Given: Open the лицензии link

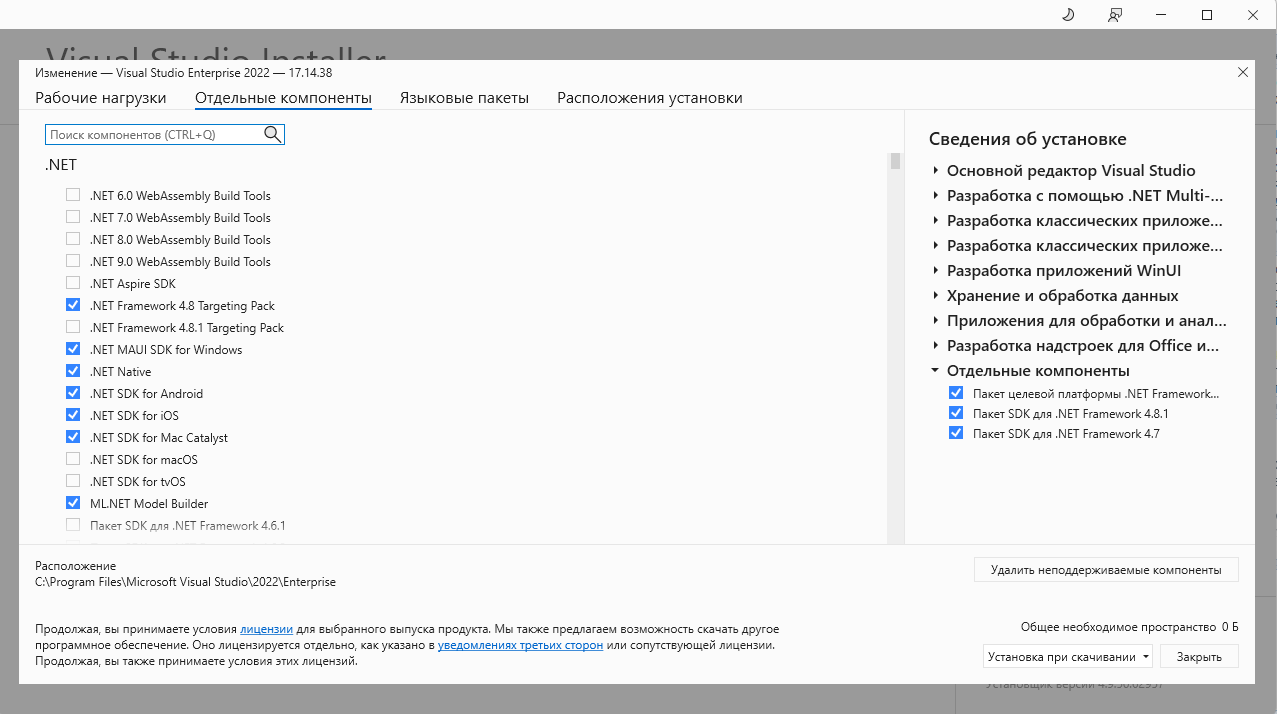Looking at the screenshot, I should coord(266,629).
